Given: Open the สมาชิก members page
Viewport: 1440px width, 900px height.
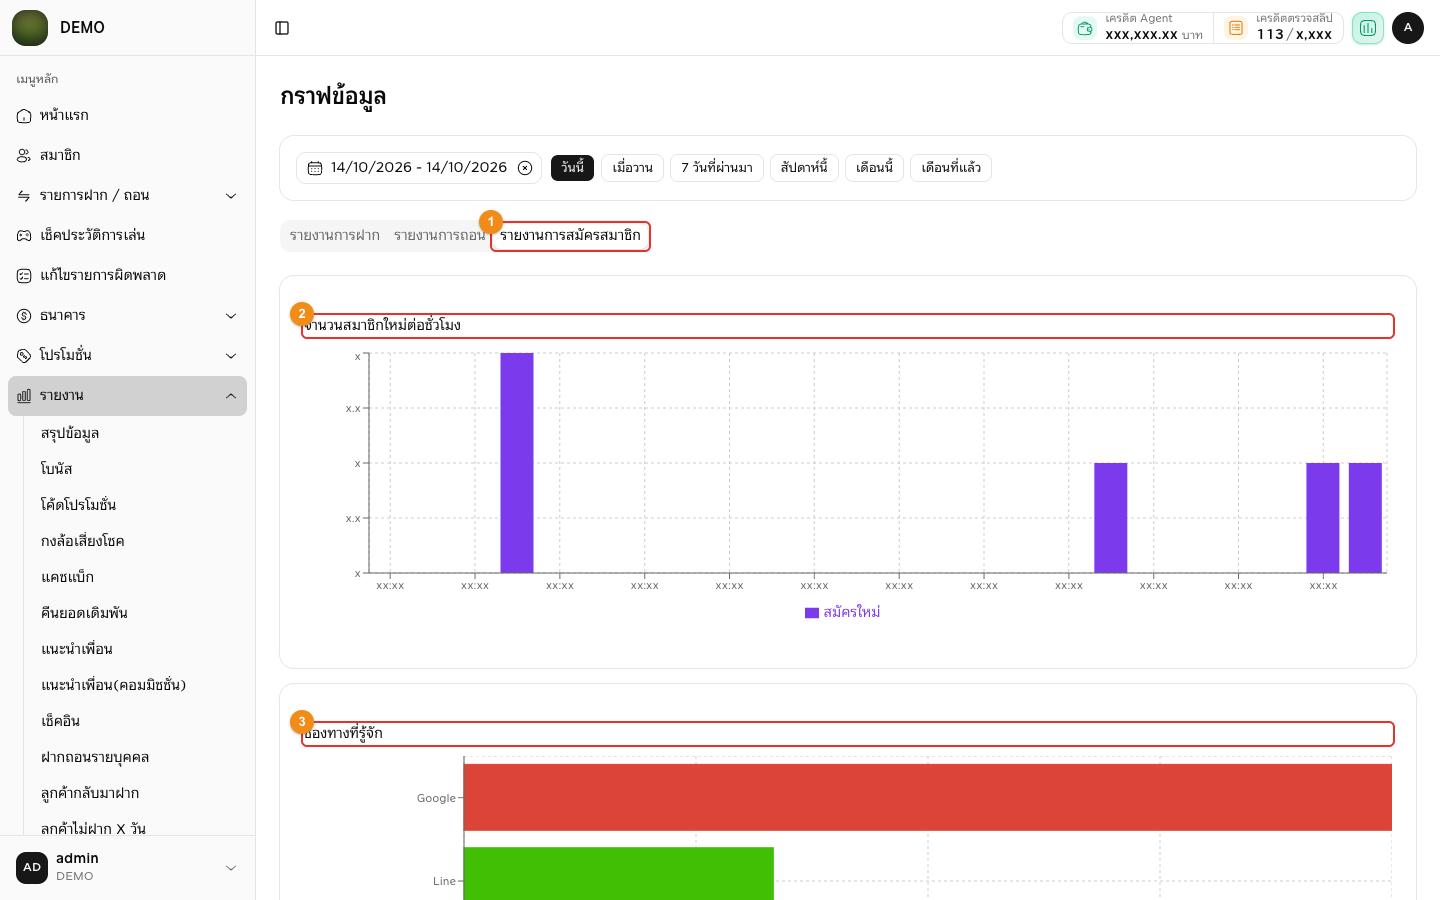Looking at the screenshot, I should point(127,156).
